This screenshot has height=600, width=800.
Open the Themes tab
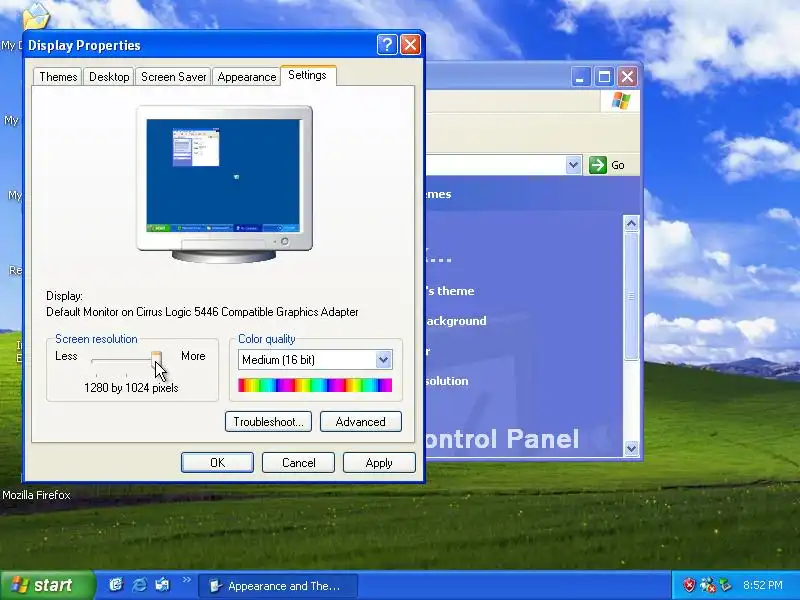[x=58, y=77]
